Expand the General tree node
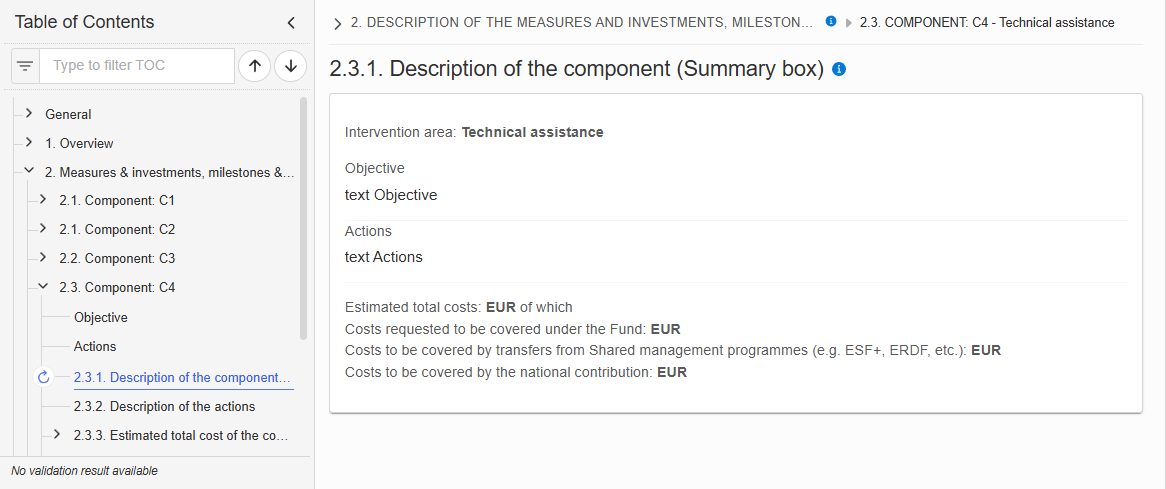 (x=29, y=114)
